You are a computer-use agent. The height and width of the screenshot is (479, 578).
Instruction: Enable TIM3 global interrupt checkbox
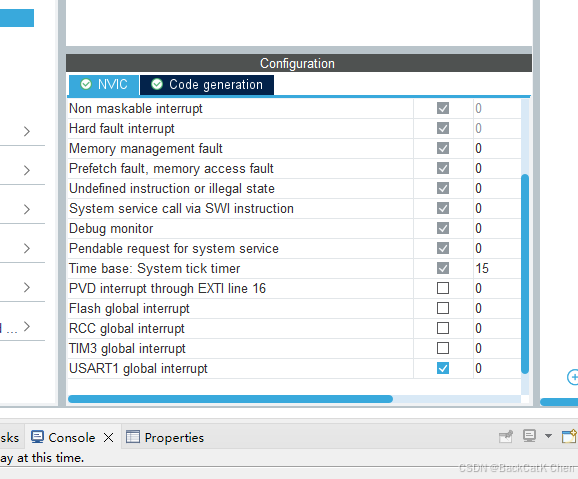pos(443,348)
